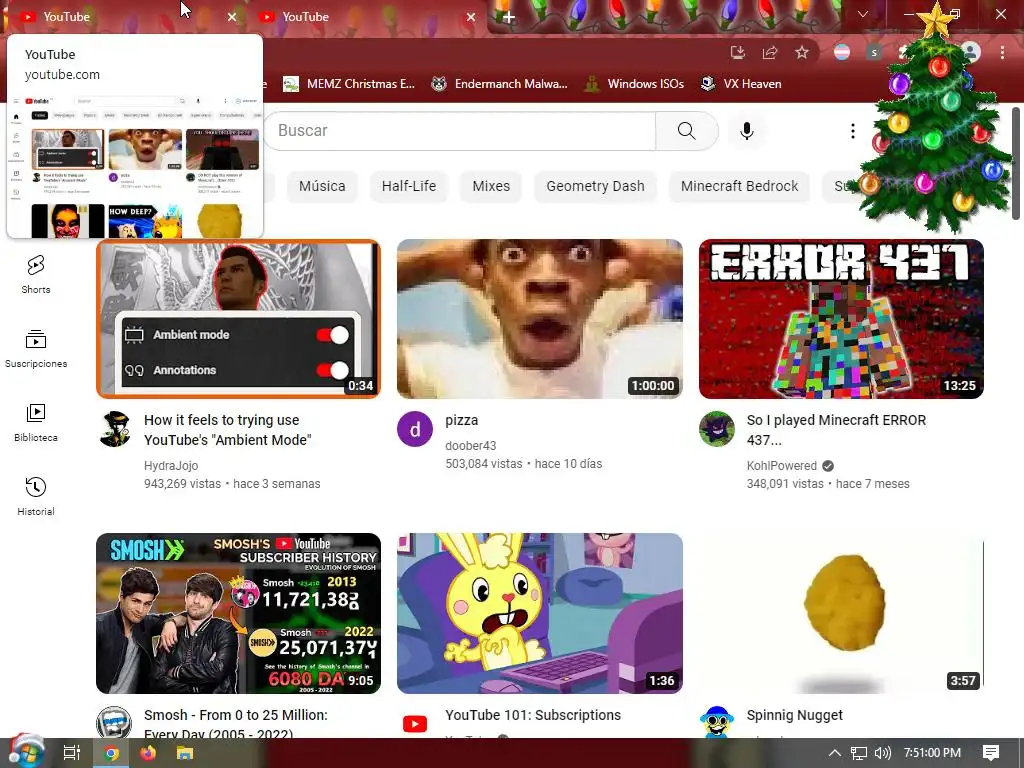Image resolution: width=1024 pixels, height=768 pixels.
Task: Start voice search with the microphone icon
Action: tap(746, 131)
